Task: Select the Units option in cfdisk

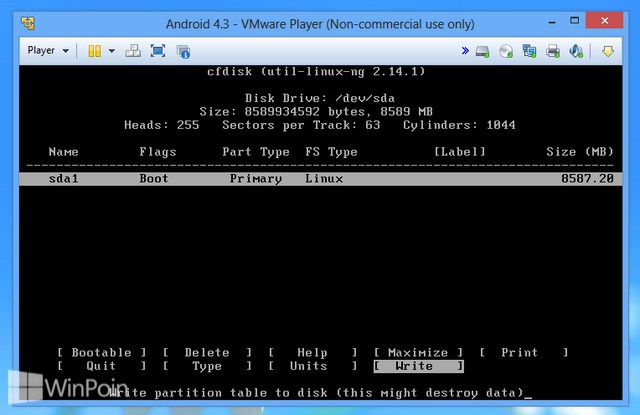Action: click(313, 366)
